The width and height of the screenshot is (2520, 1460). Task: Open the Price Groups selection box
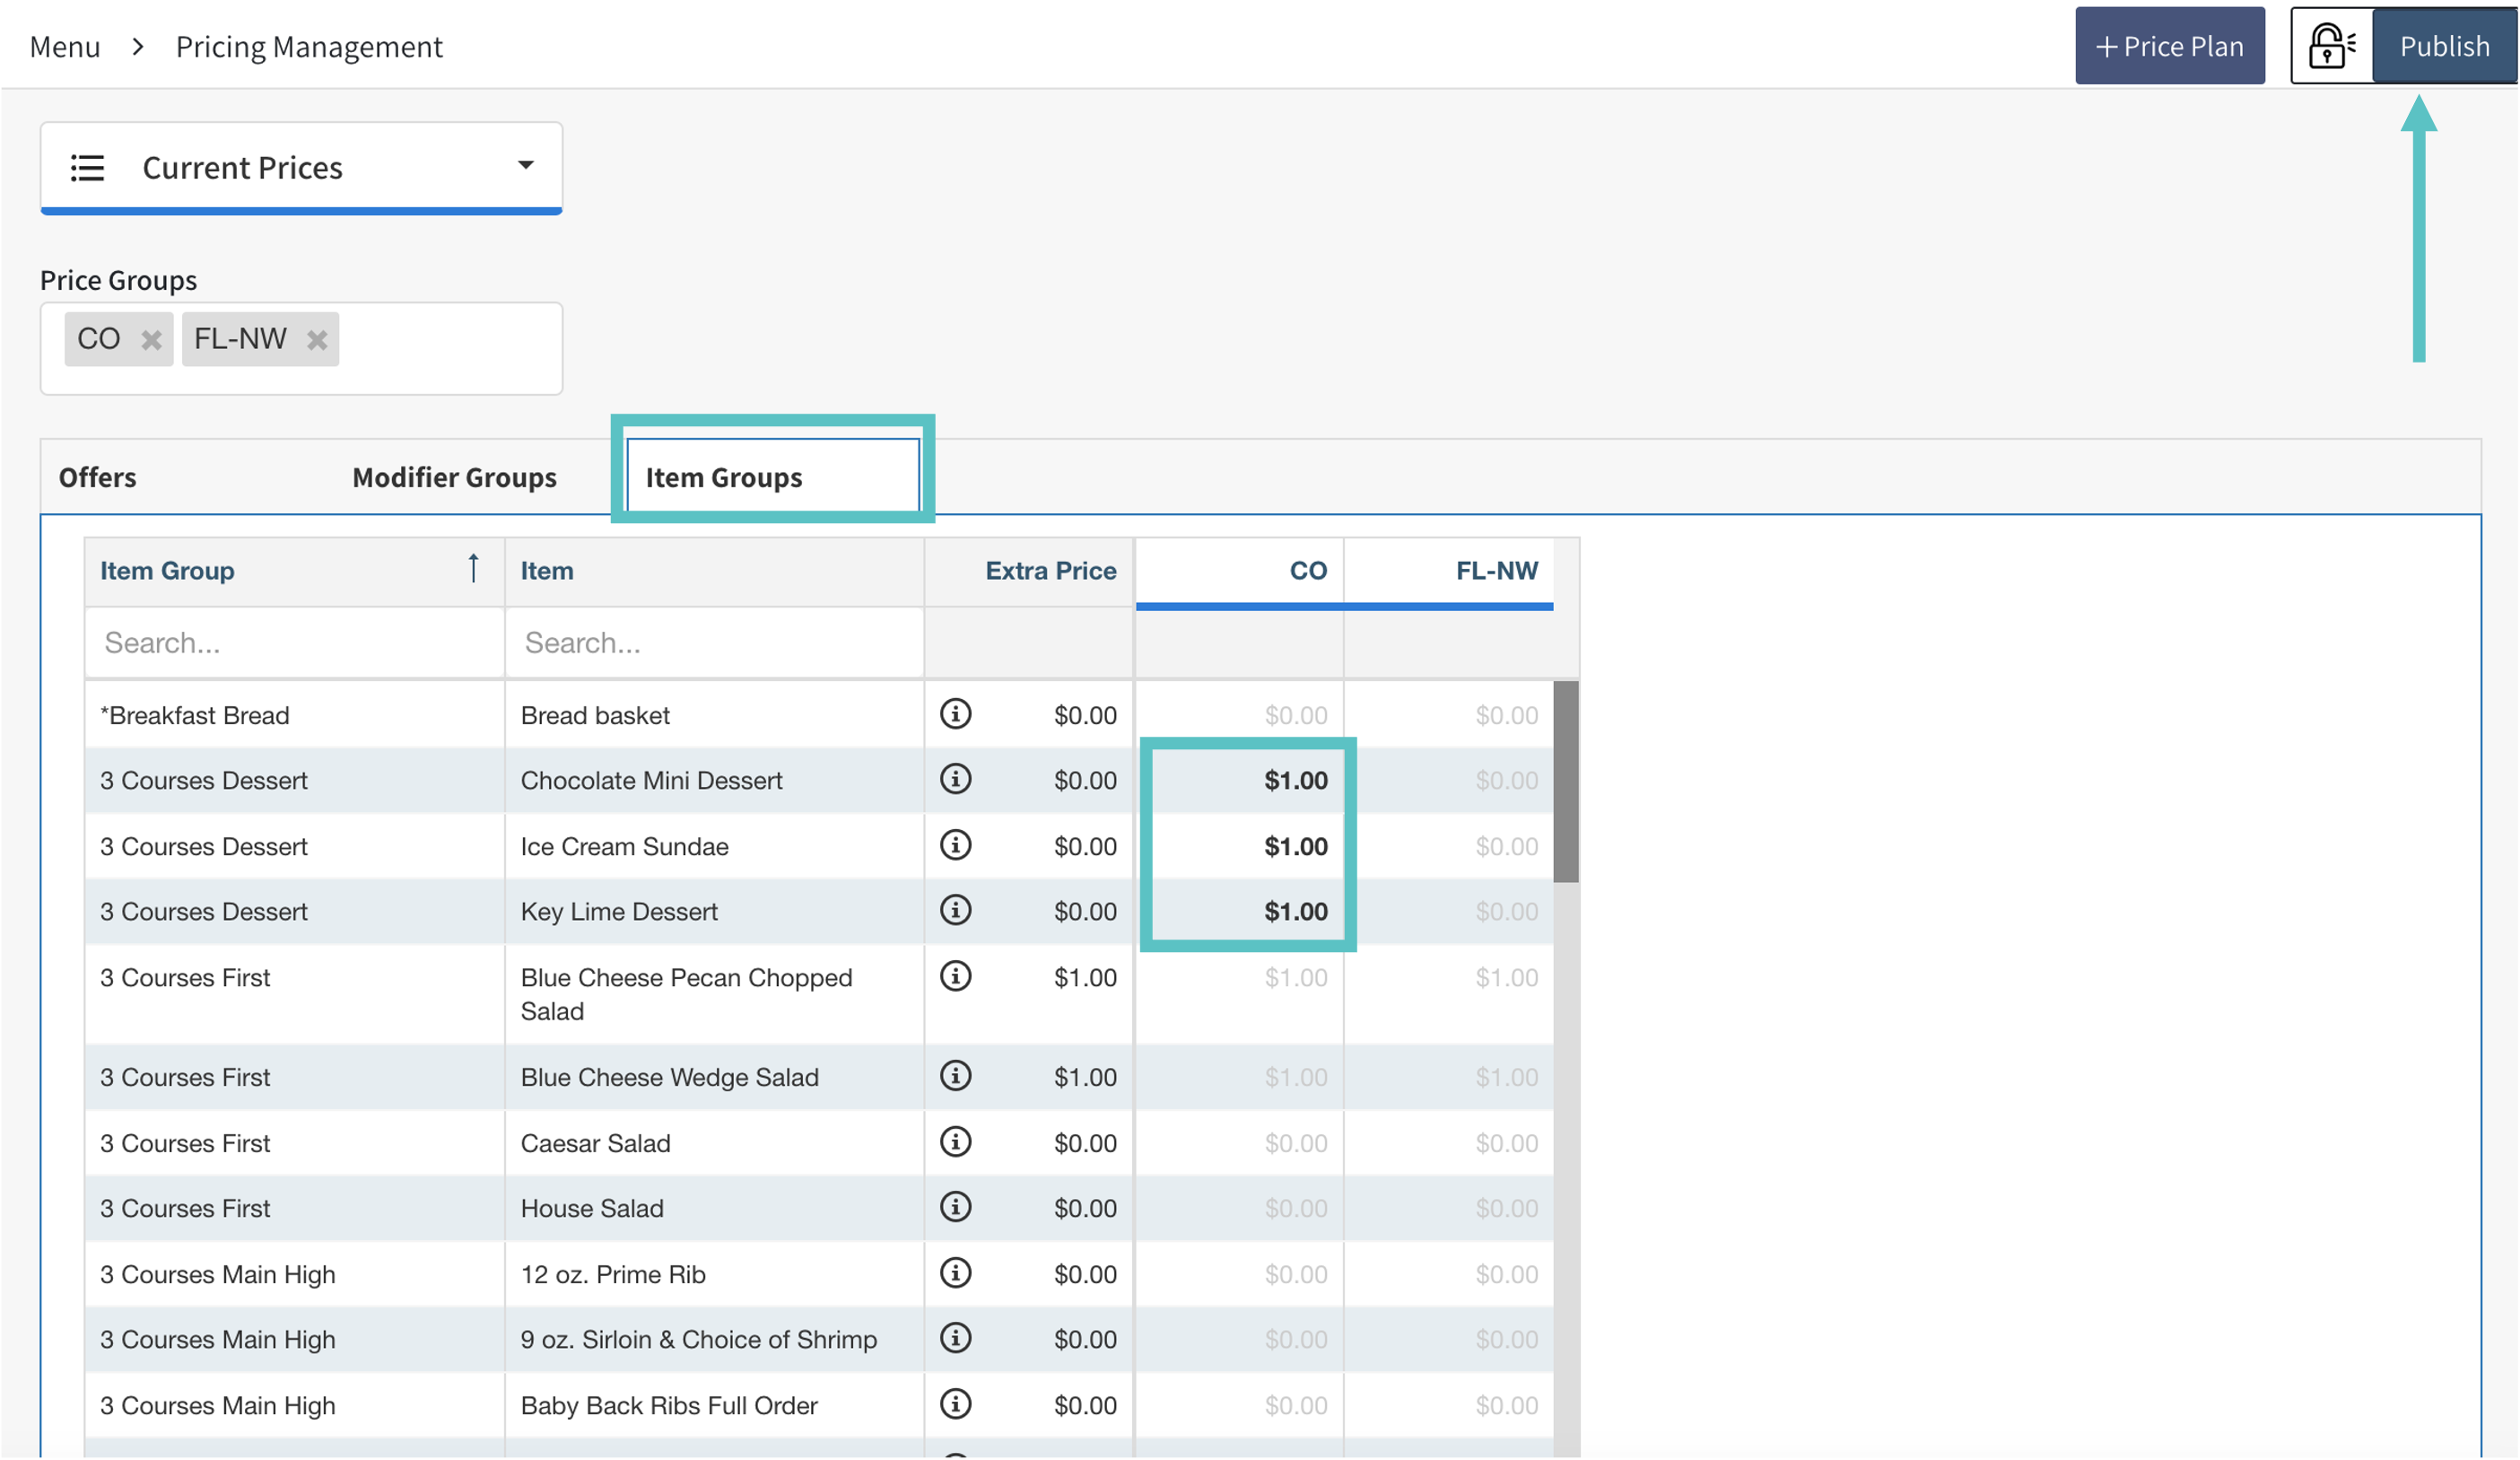coord(450,348)
